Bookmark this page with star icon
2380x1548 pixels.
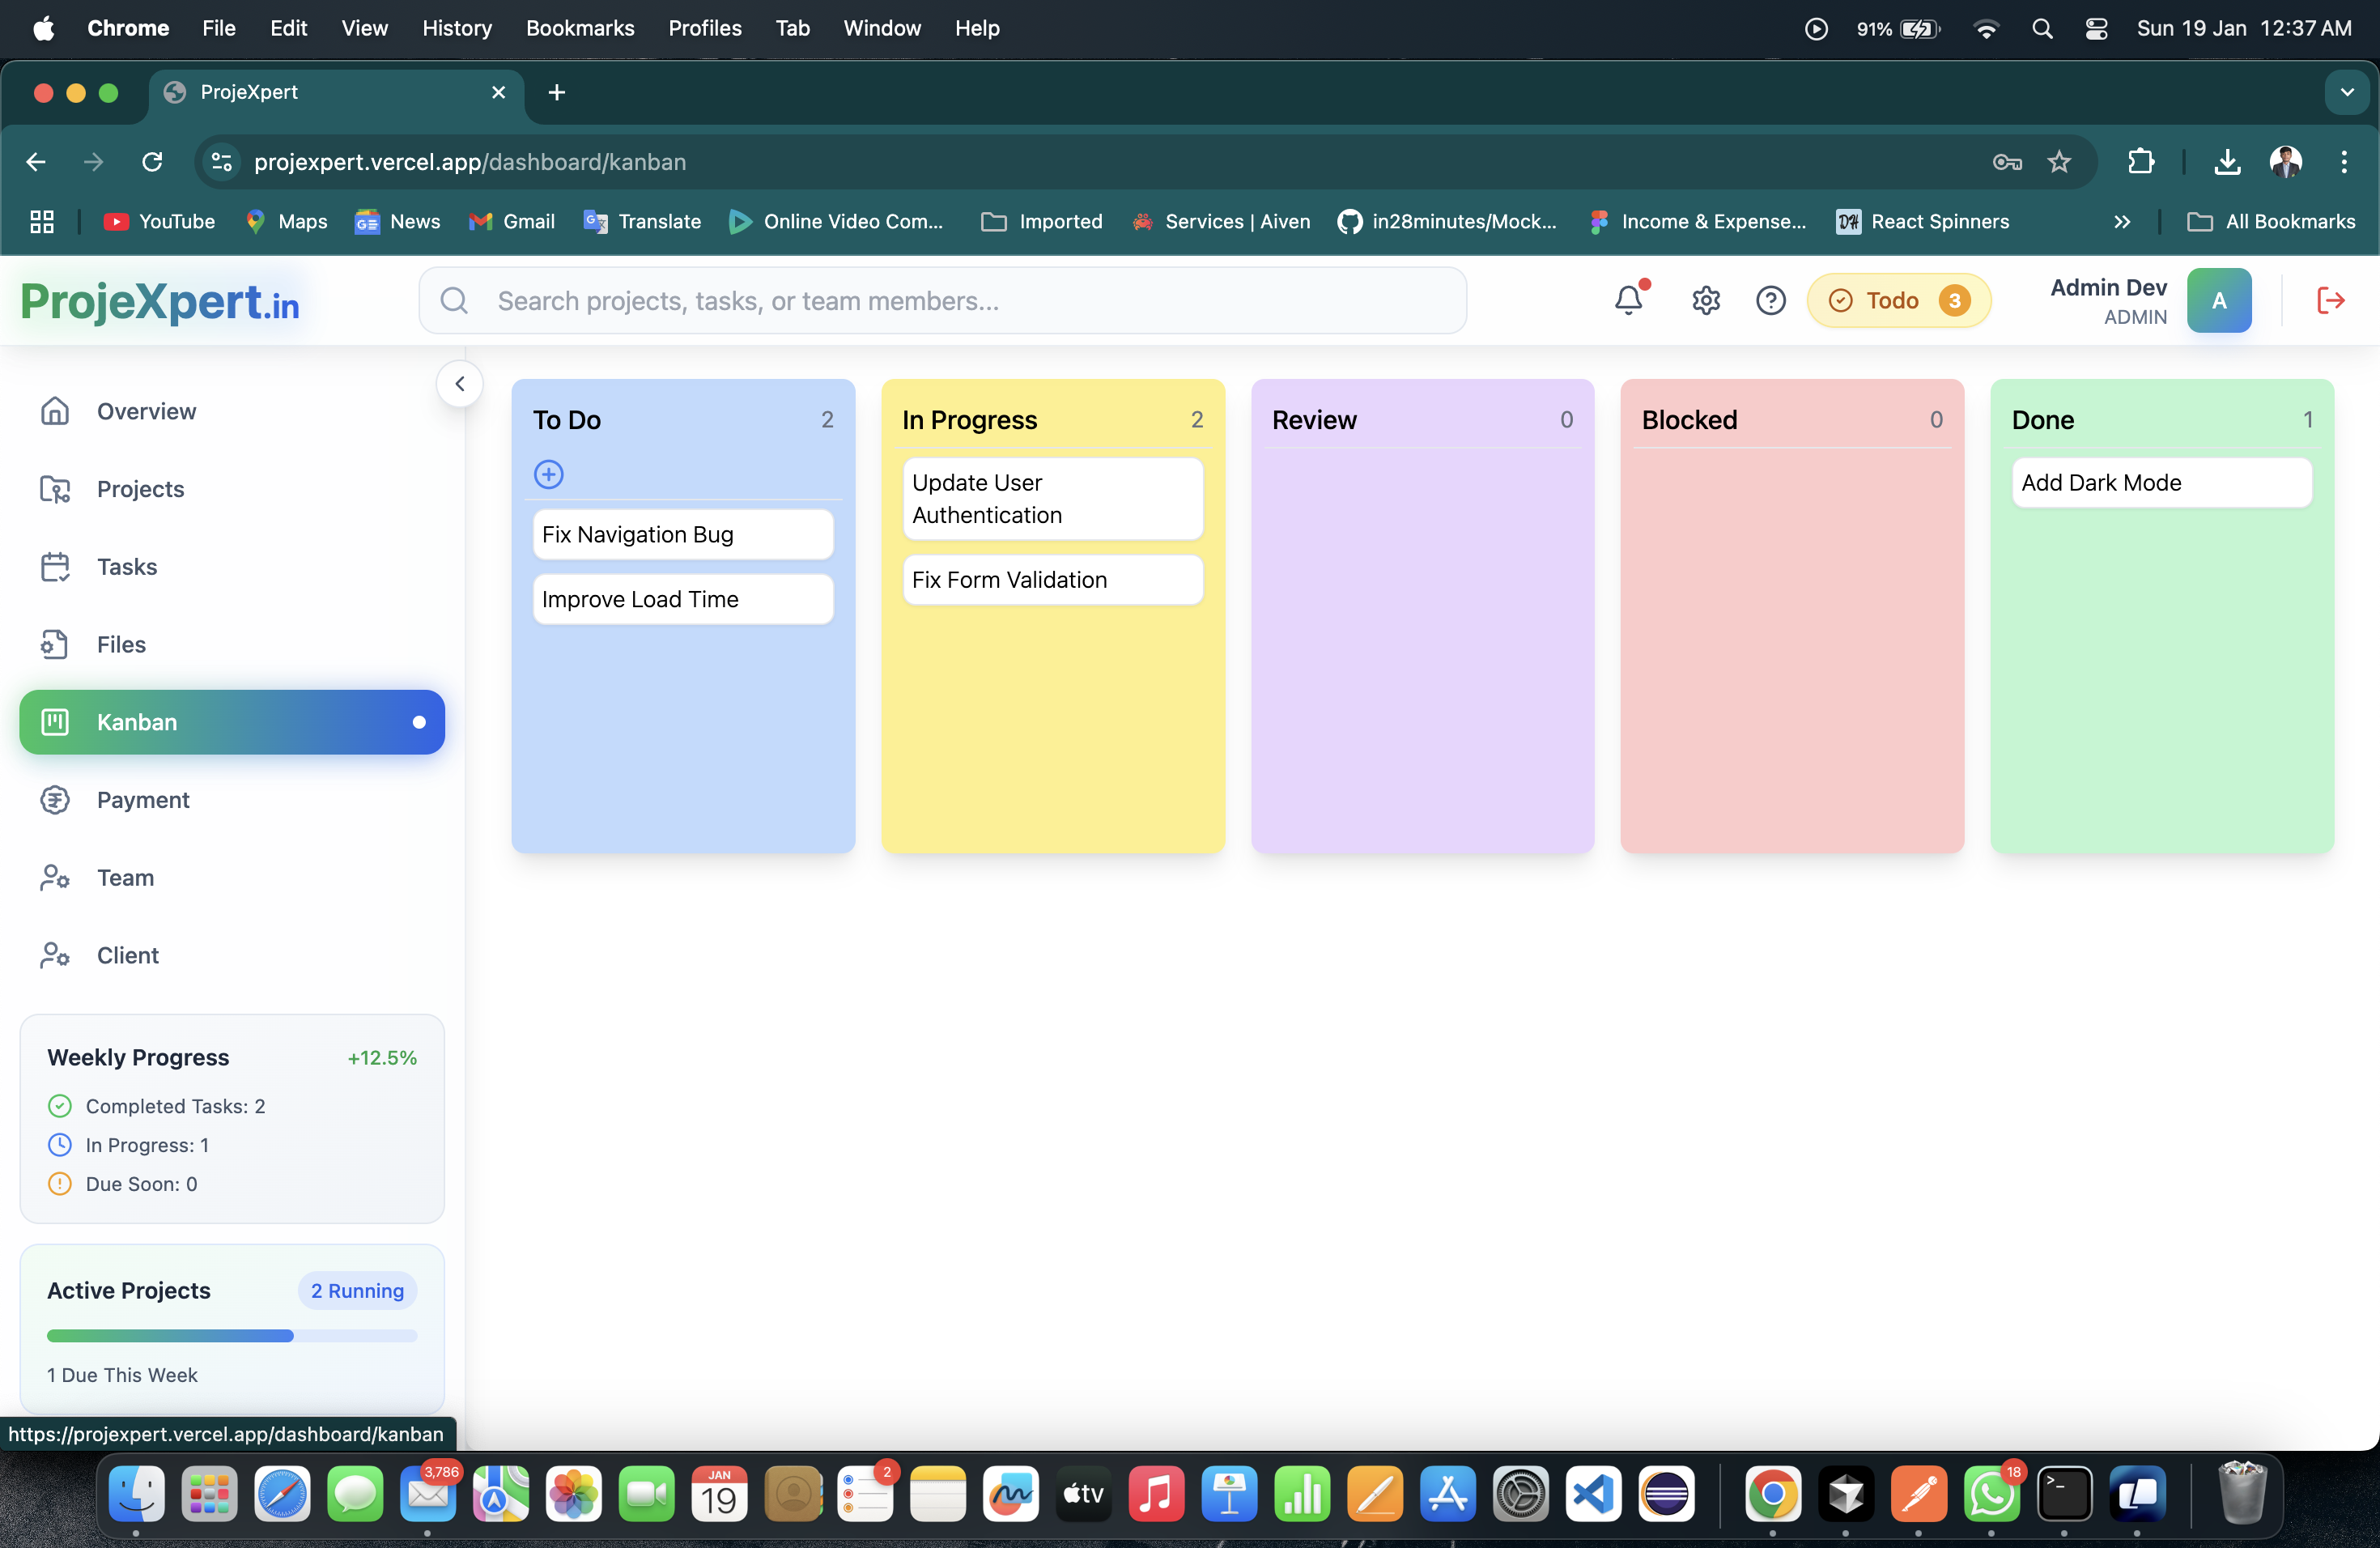(x=2059, y=162)
